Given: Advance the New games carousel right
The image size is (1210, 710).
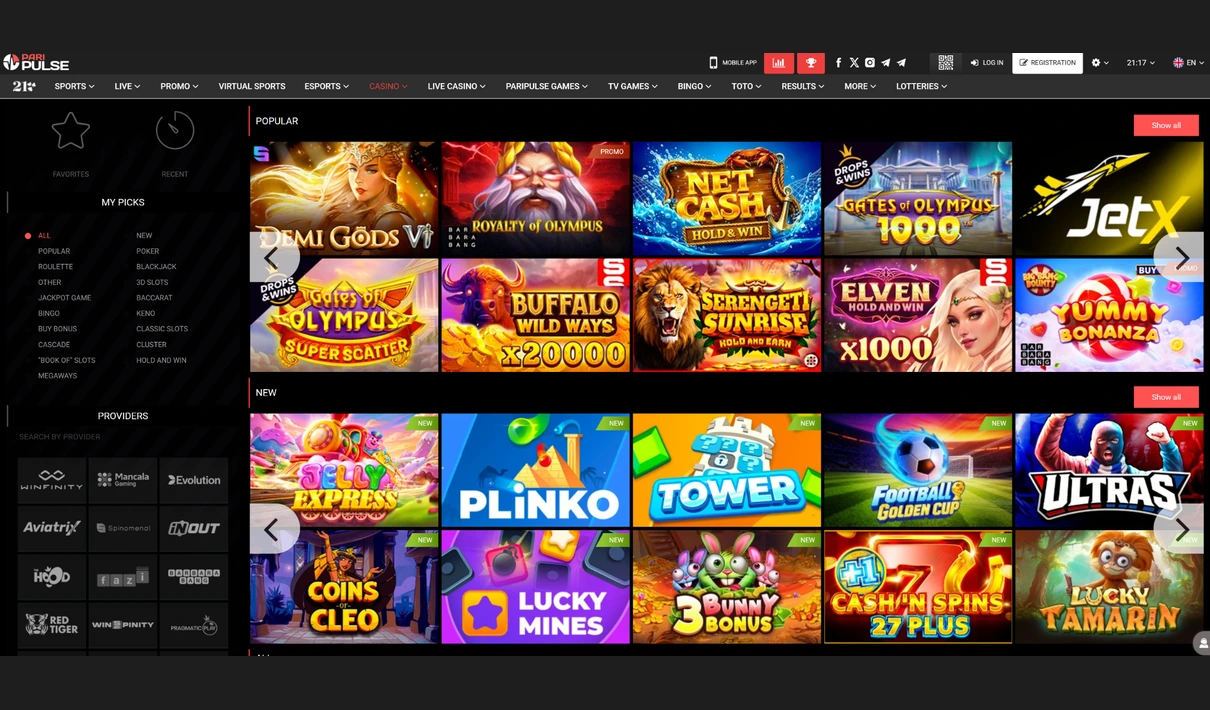Looking at the screenshot, I should (1179, 529).
